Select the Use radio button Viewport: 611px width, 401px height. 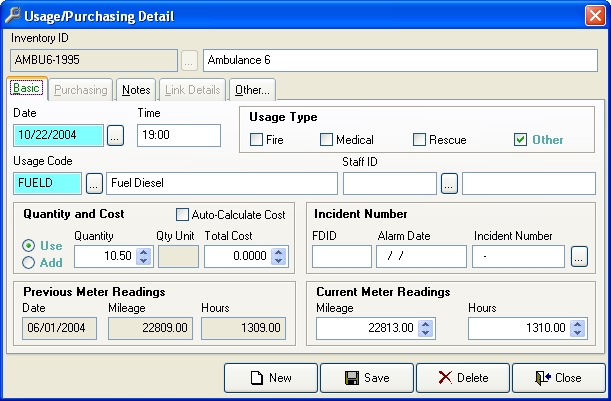click(x=28, y=246)
